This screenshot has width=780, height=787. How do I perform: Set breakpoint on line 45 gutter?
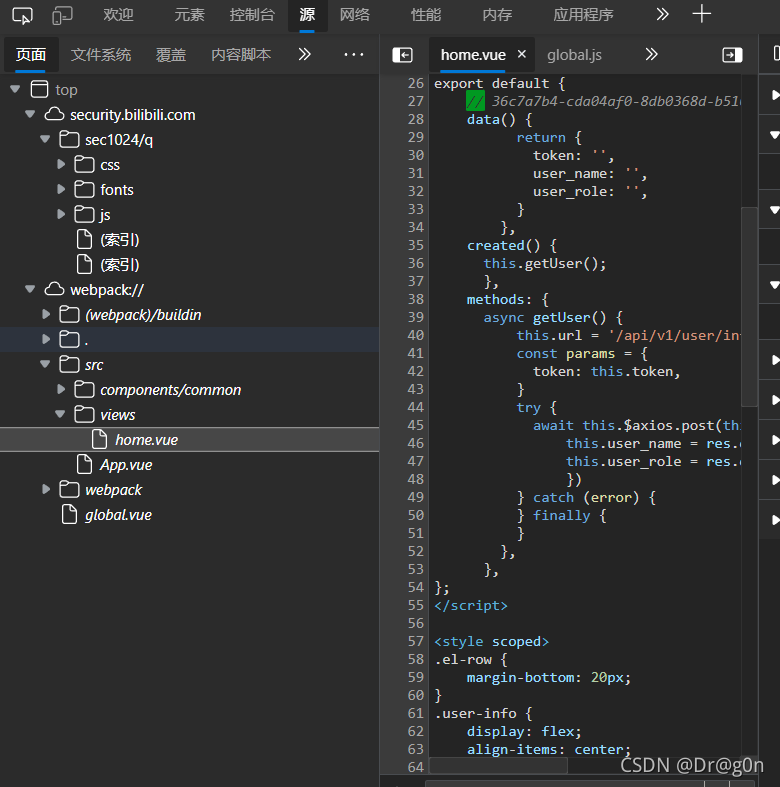click(x=416, y=425)
